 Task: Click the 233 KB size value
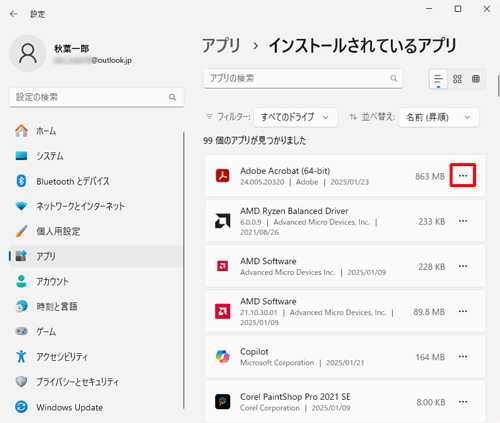point(432,221)
